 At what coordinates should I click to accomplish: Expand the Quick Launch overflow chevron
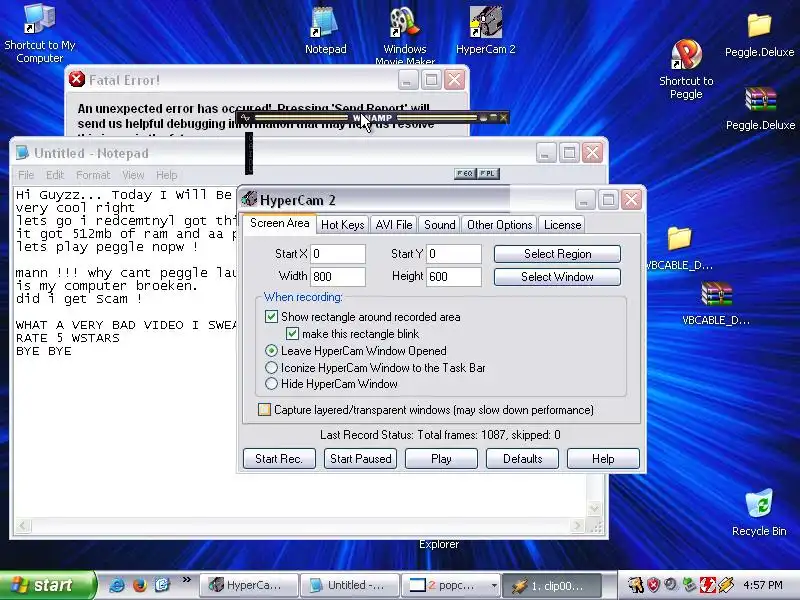coord(186,580)
